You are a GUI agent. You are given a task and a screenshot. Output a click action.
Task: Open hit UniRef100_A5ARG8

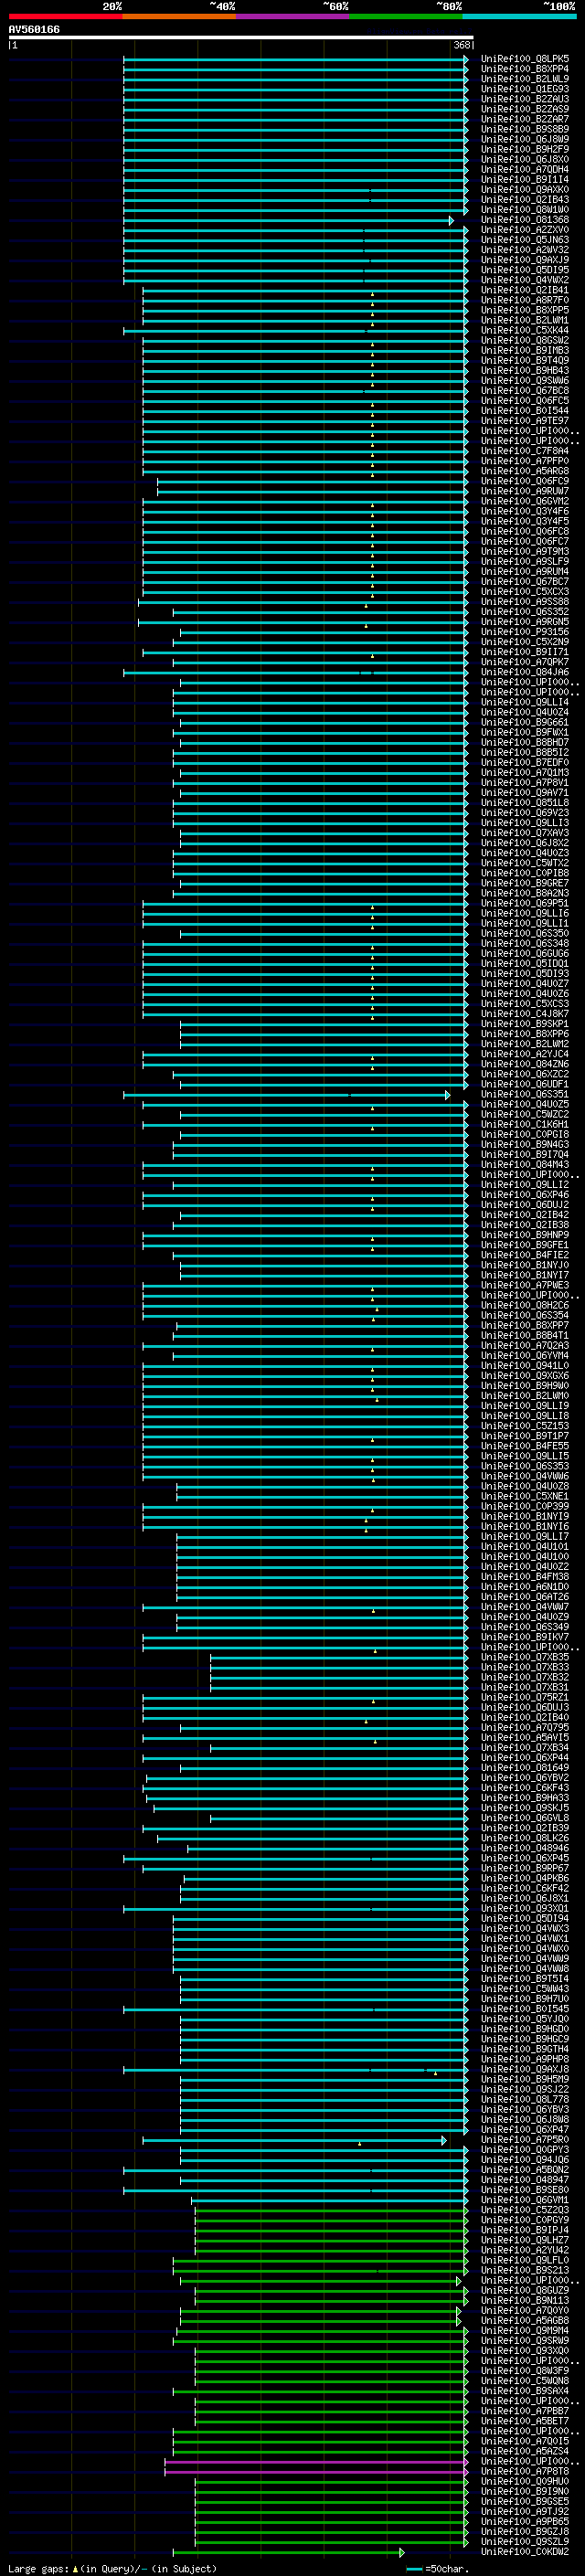pos(524,471)
